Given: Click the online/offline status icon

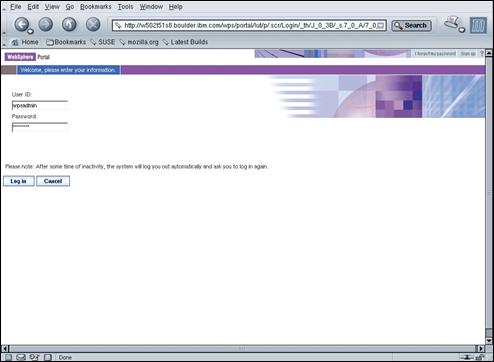Looking at the screenshot, I should click(x=468, y=358).
